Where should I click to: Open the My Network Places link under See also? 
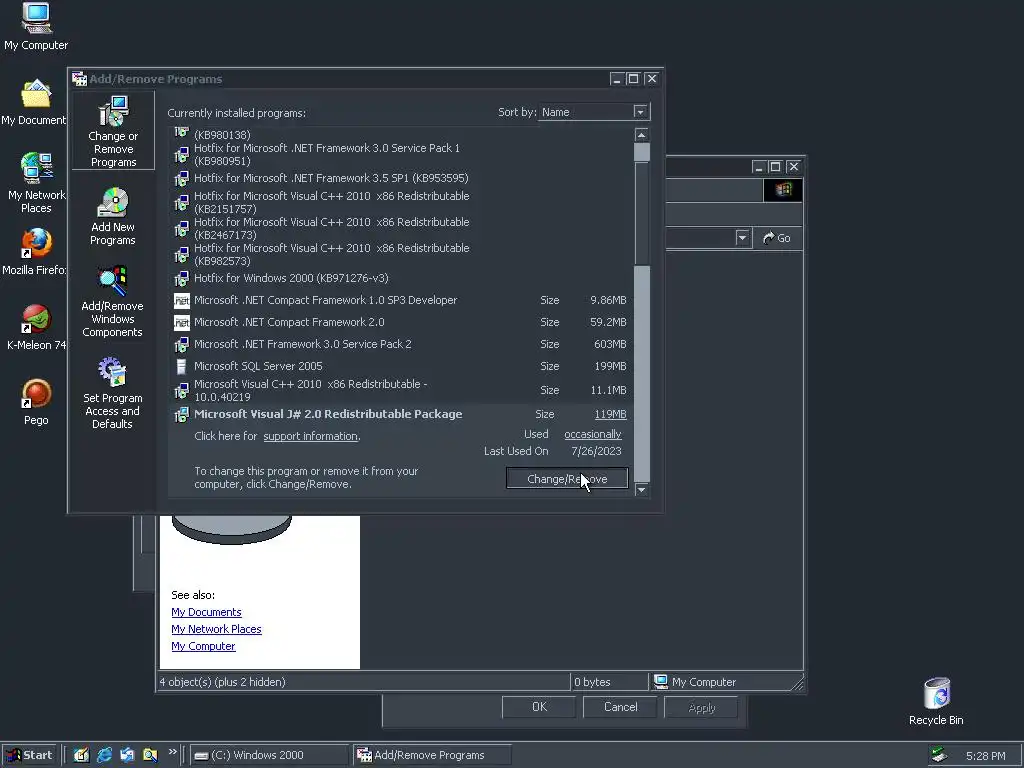coord(216,629)
